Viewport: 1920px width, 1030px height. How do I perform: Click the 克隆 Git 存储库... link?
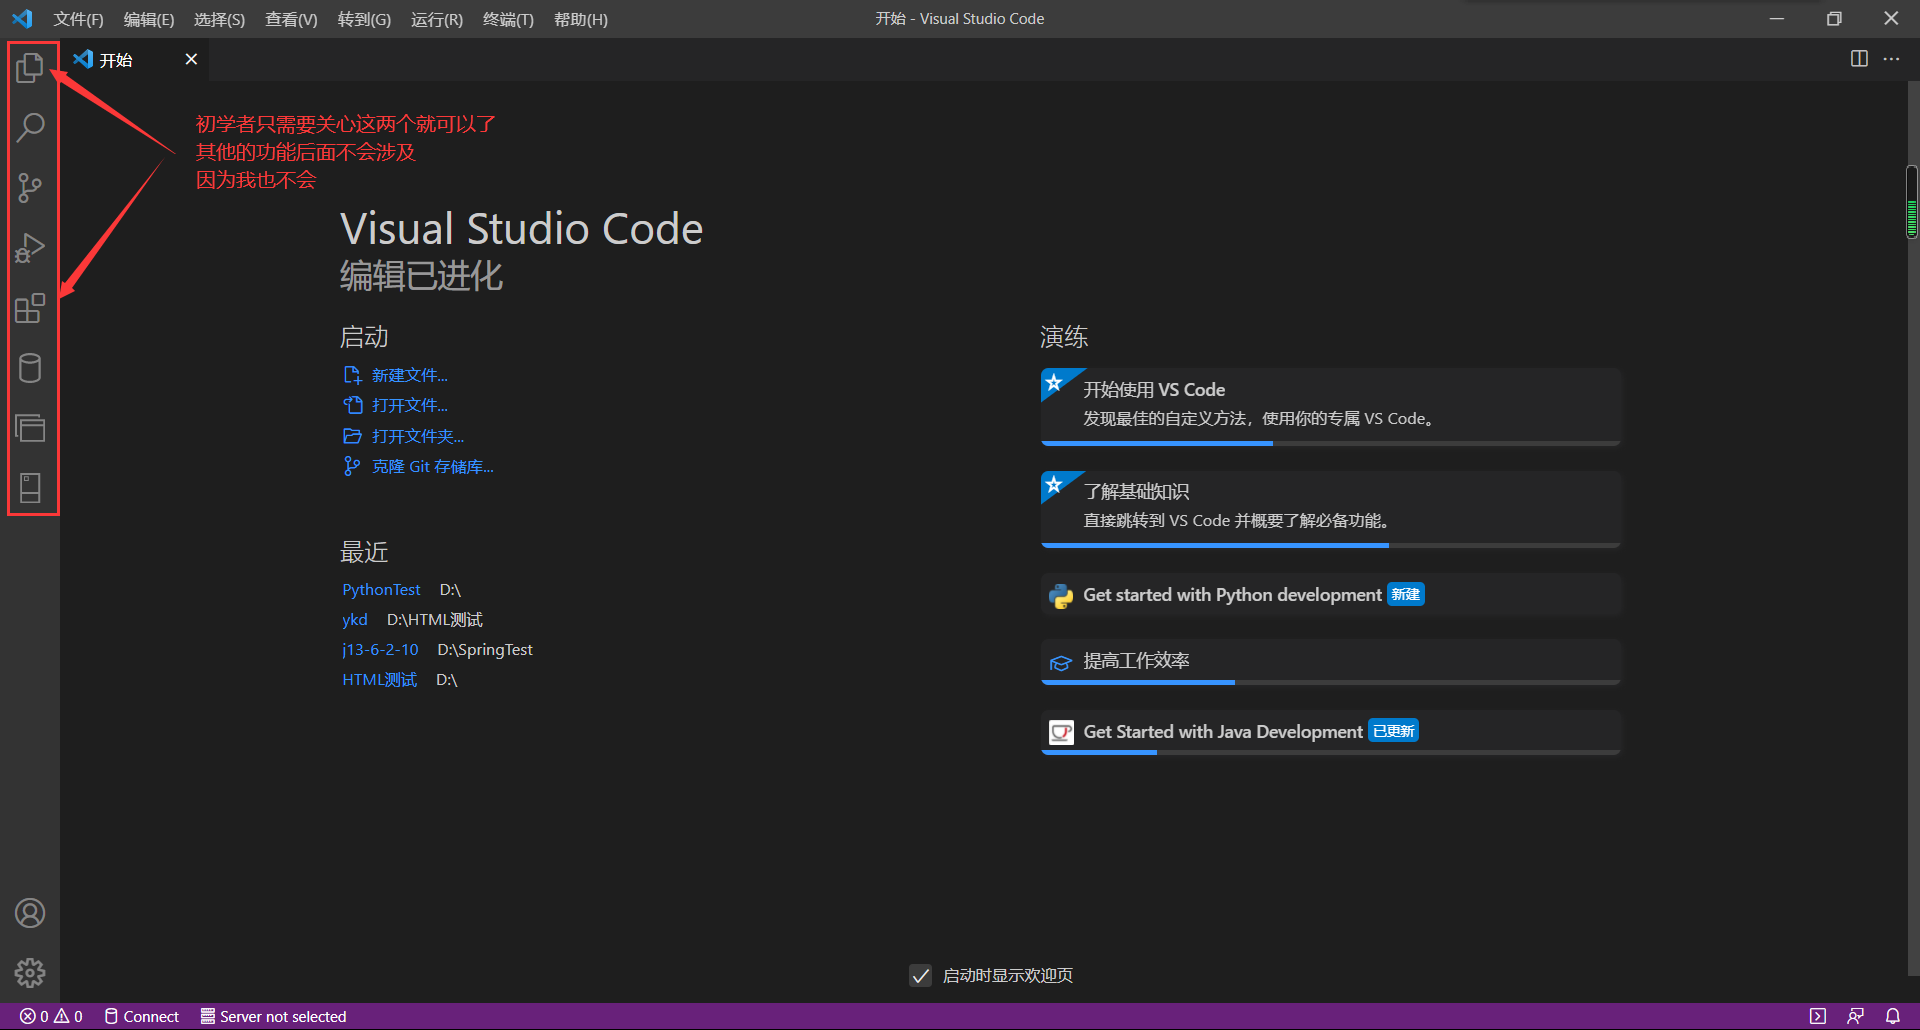pyautogui.click(x=432, y=466)
